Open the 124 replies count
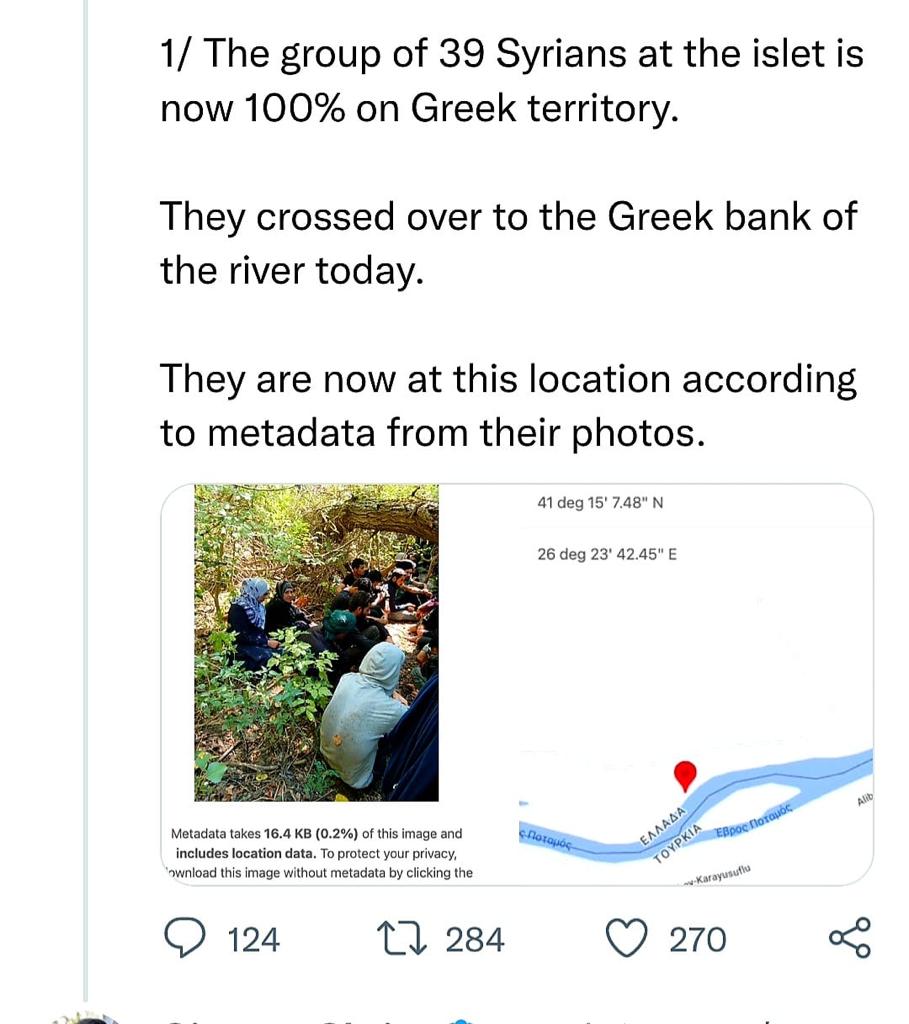Screen dimensions: 909x1024 point(254,940)
